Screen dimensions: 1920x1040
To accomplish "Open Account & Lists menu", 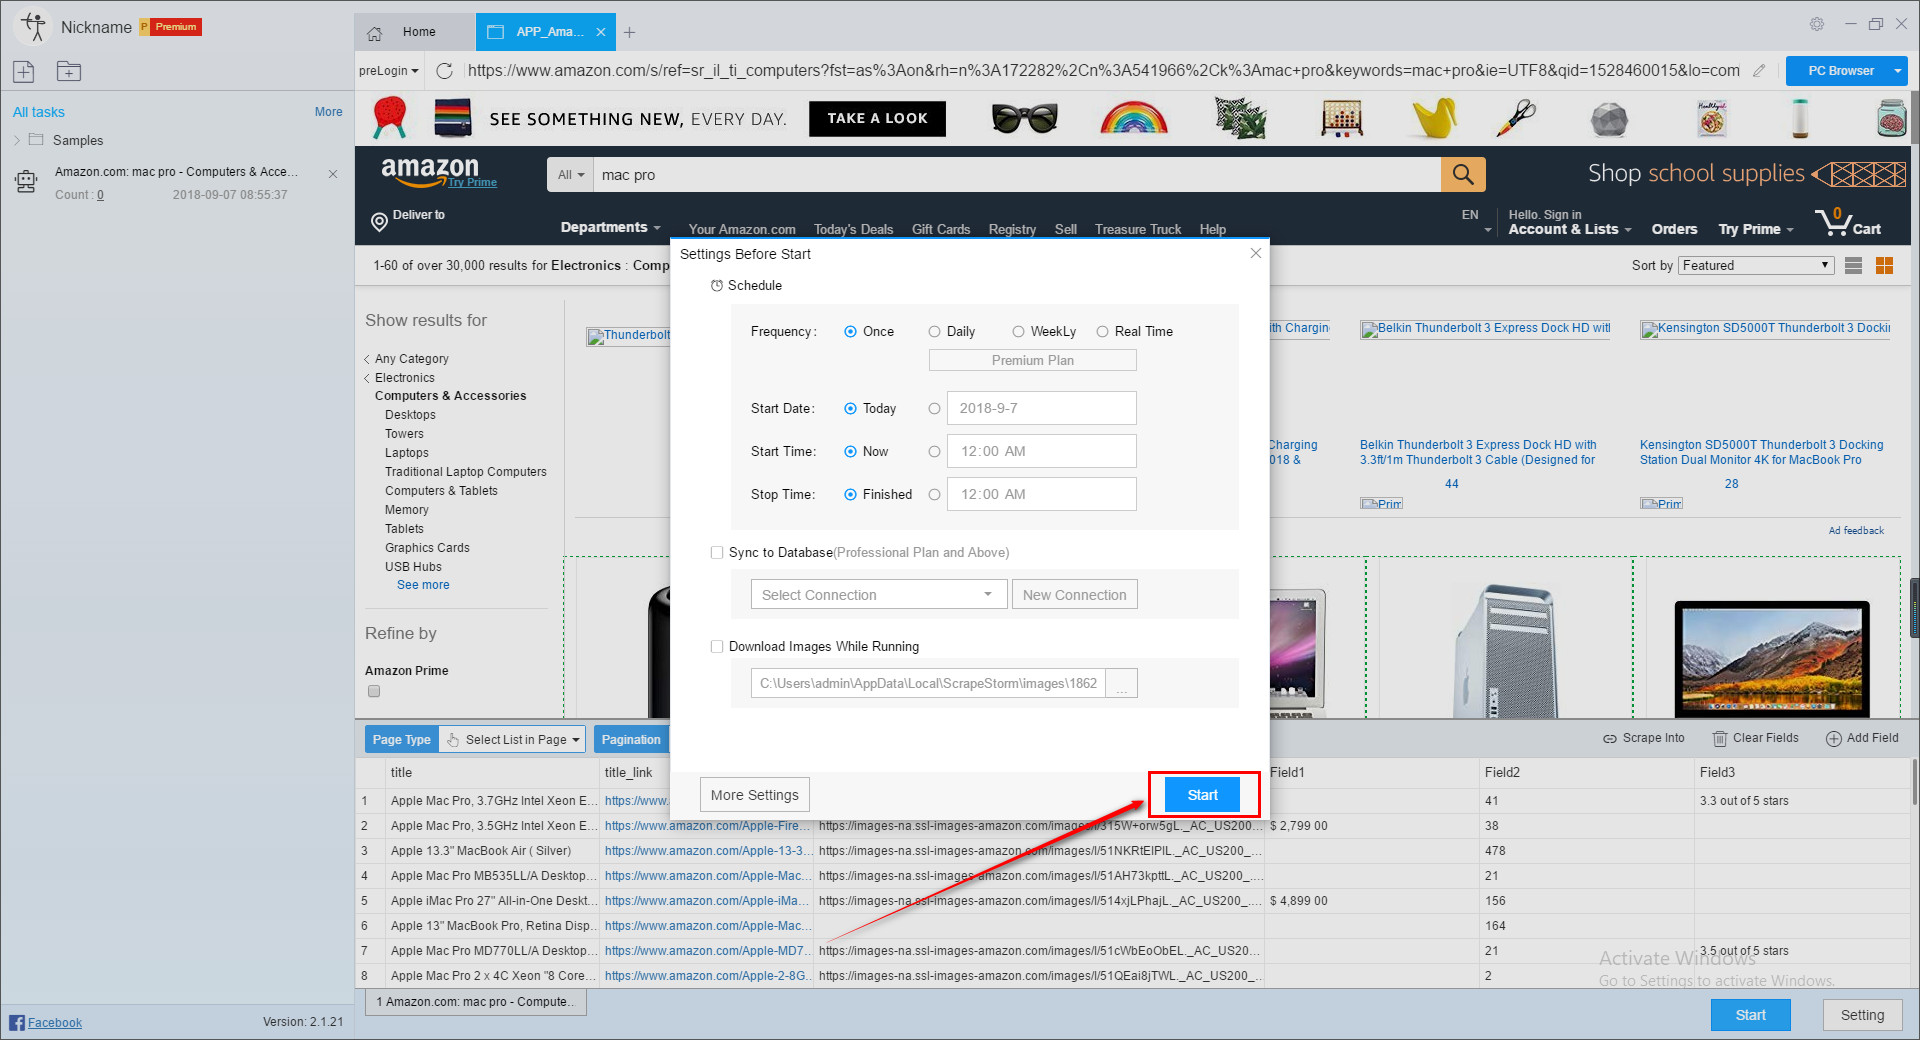I will [x=1569, y=229].
